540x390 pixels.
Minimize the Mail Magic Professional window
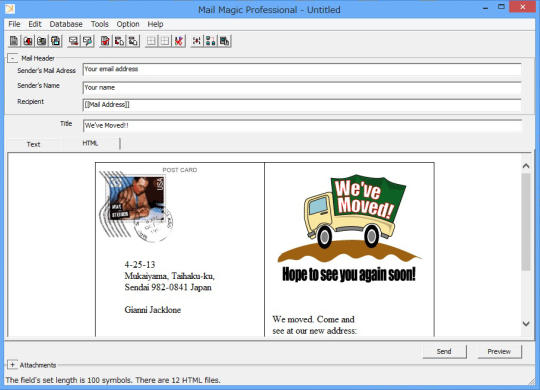486,8
